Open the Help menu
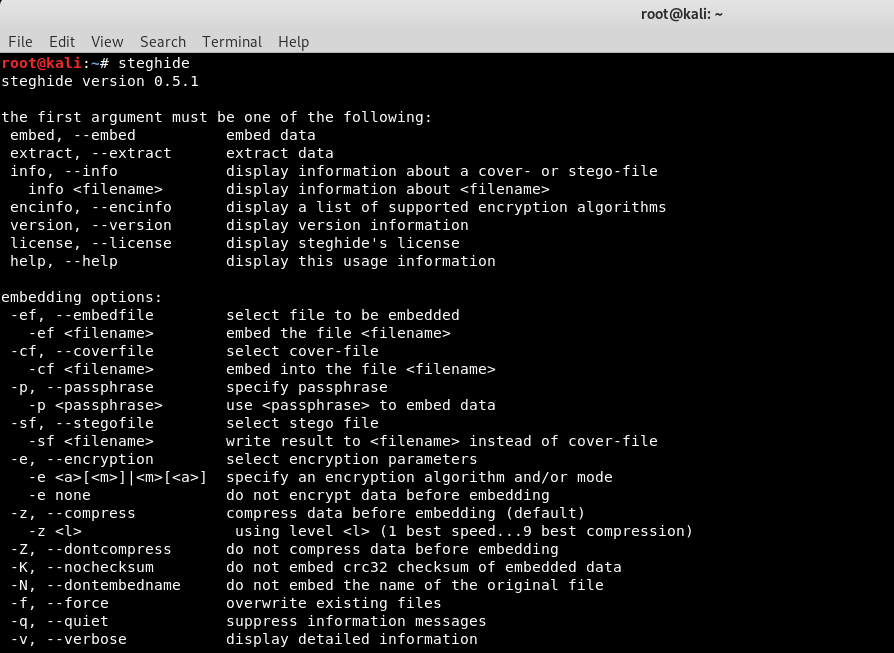This screenshot has height=653, width=894. click(294, 42)
